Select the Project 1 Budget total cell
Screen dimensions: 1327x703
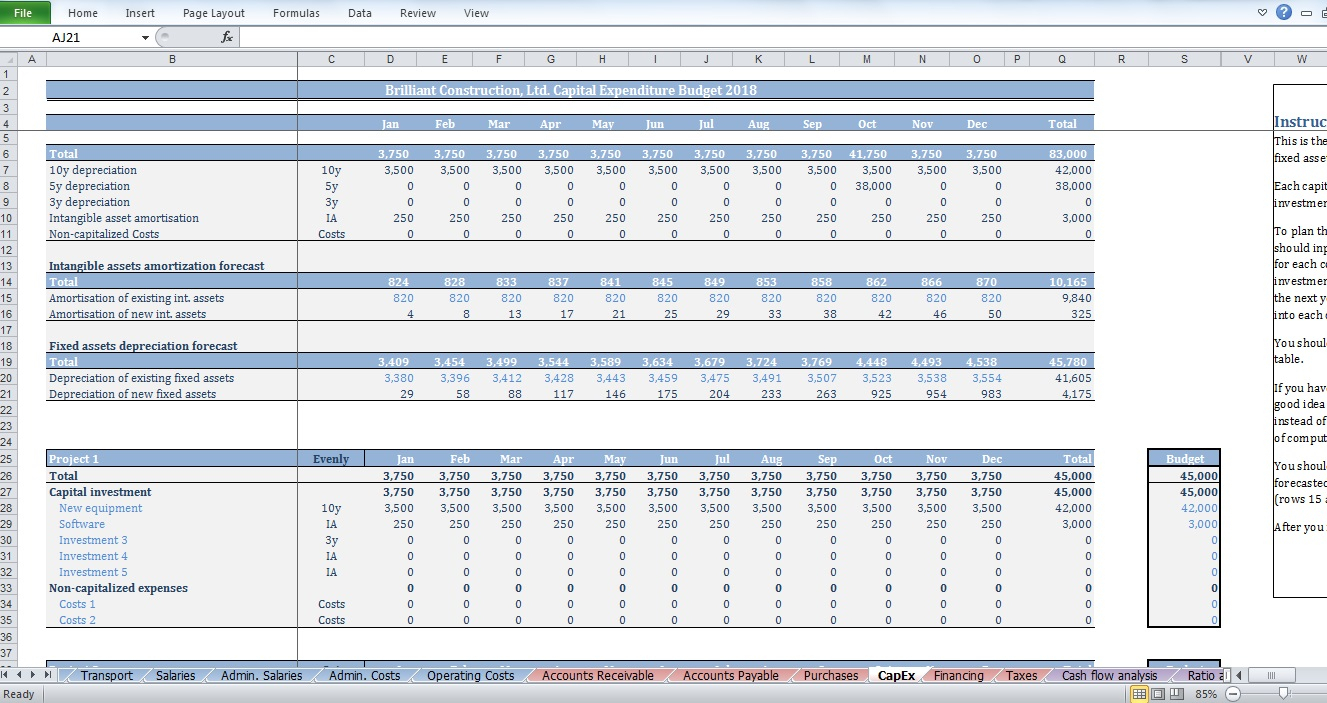[1184, 477]
